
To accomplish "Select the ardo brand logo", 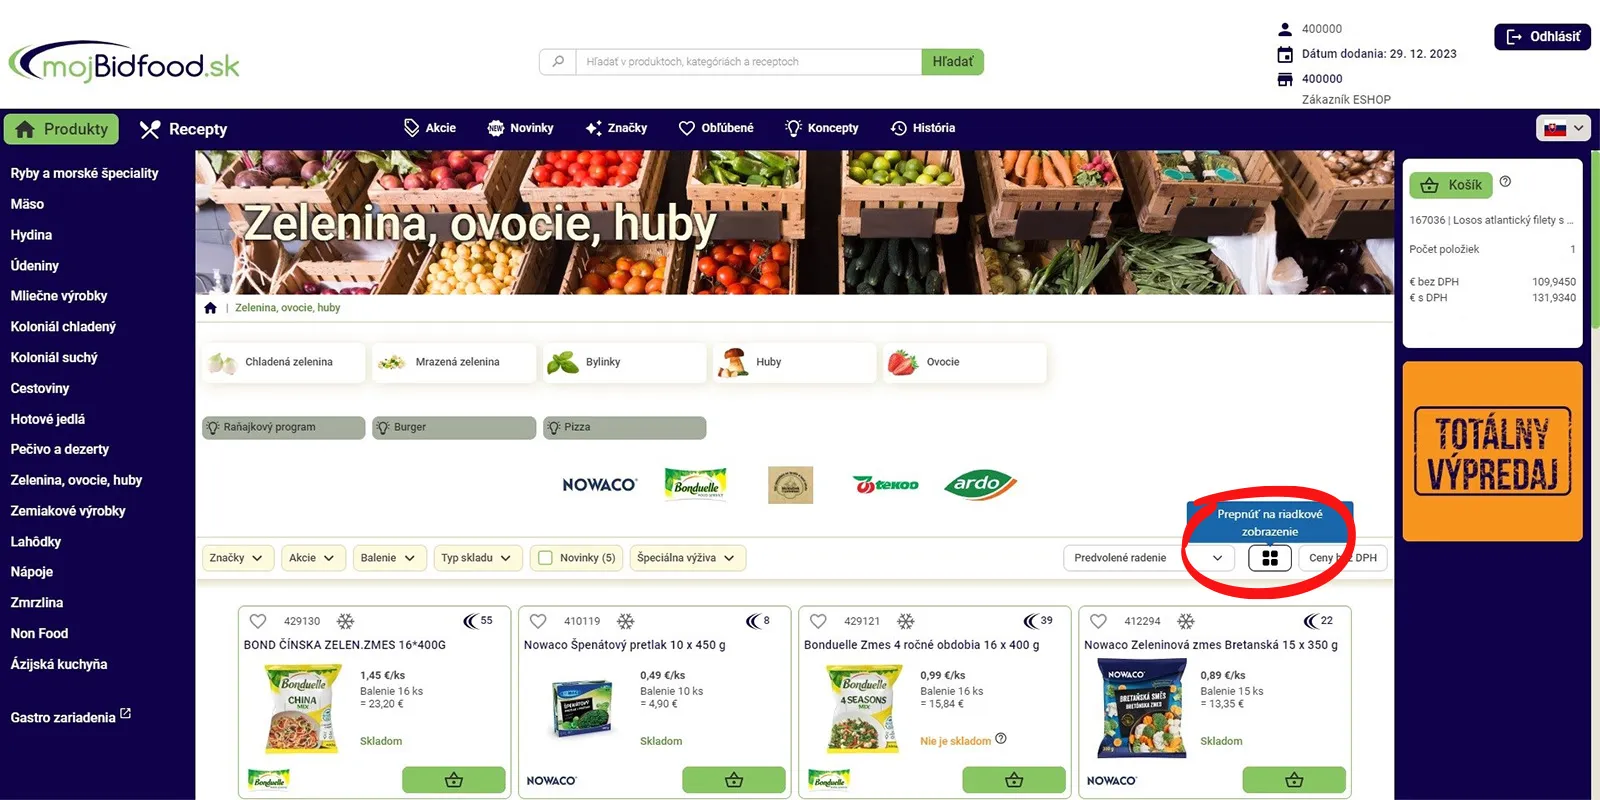I will (x=980, y=484).
